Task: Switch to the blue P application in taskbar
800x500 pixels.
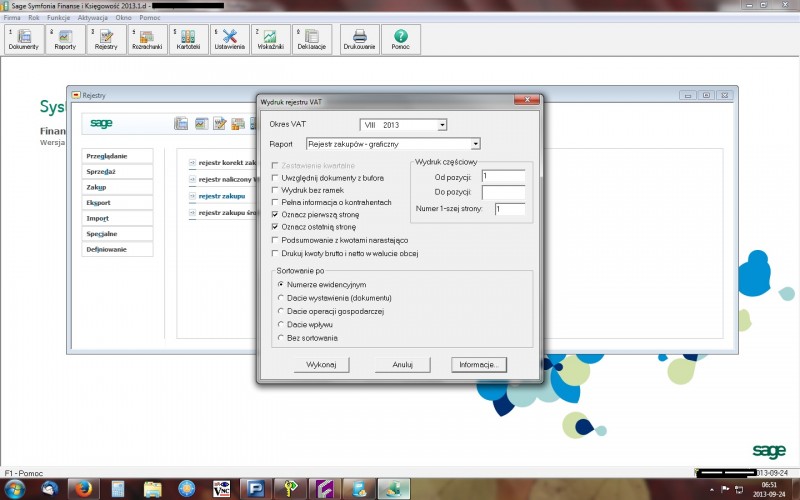Action: 255,489
